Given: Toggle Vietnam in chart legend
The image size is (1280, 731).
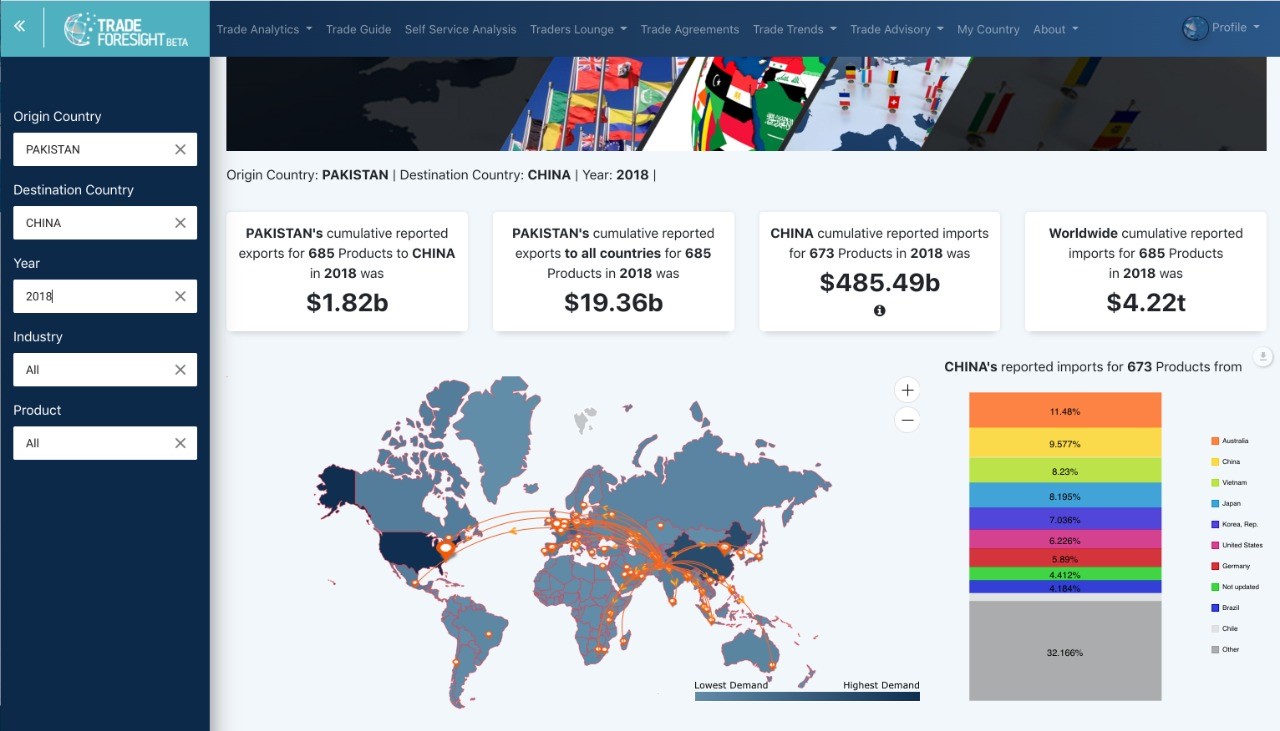Looking at the screenshot, I should pos(1229,483).
